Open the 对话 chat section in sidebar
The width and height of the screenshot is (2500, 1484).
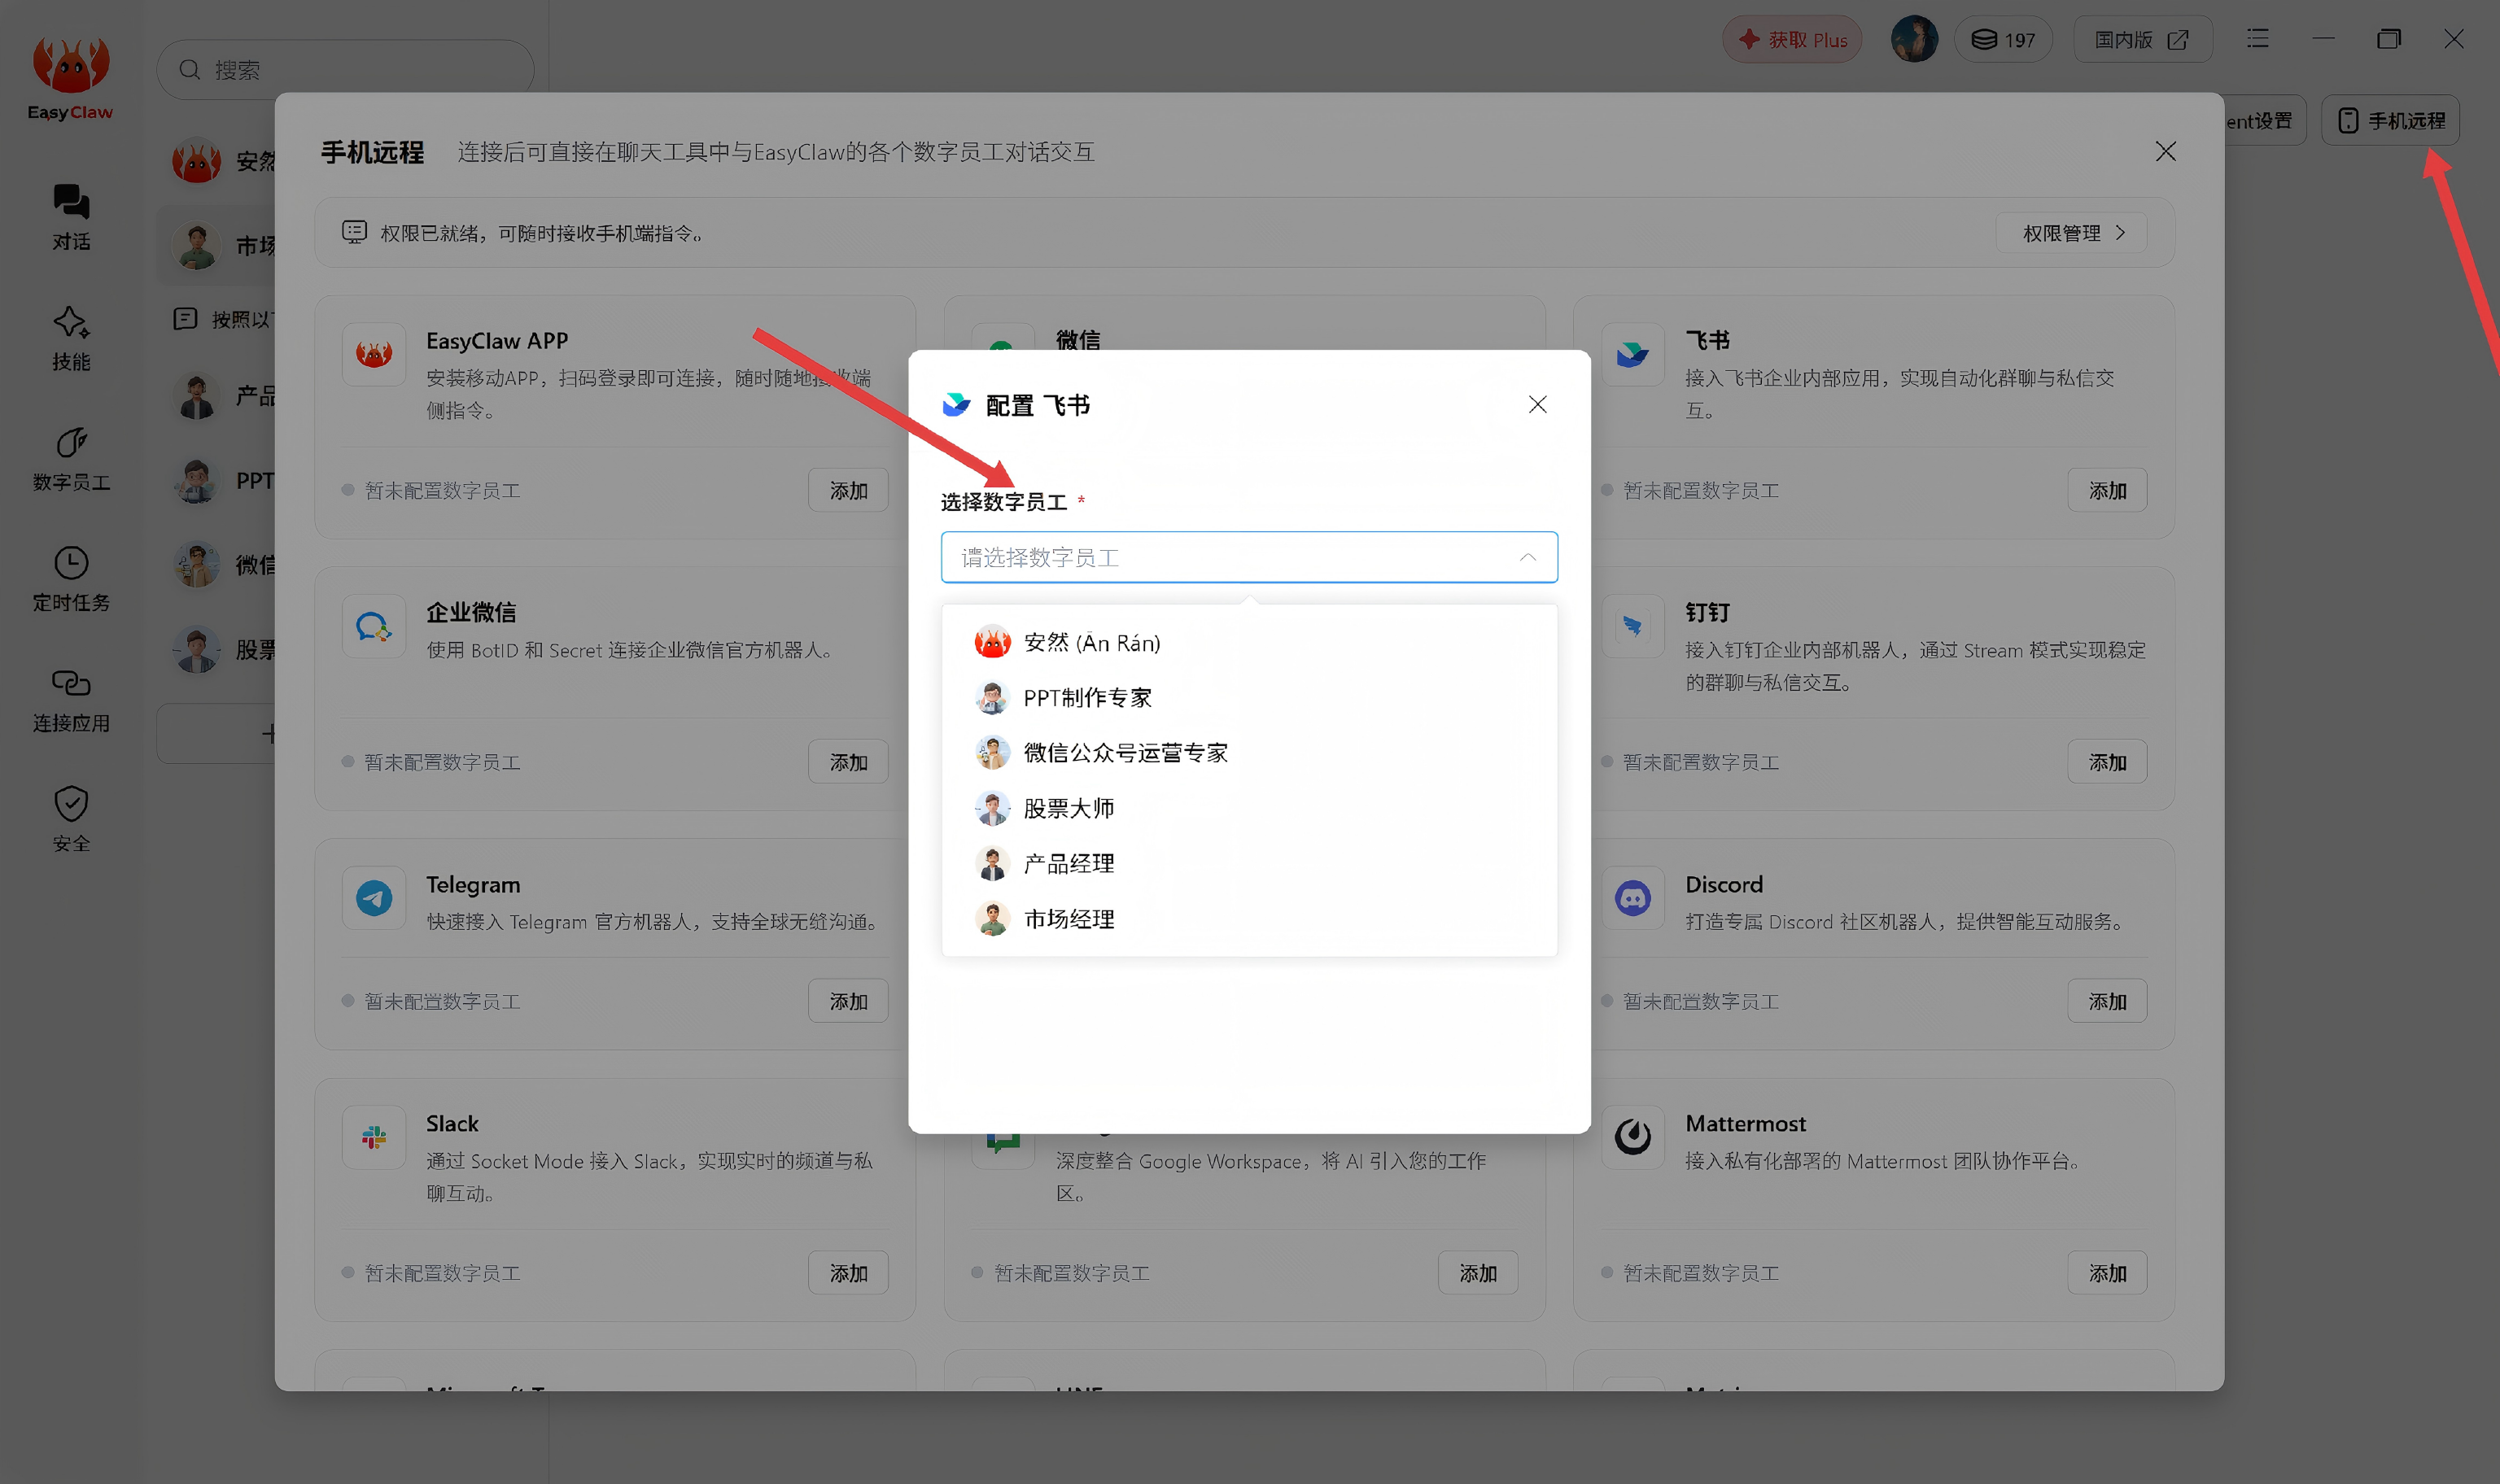(71, 217)
